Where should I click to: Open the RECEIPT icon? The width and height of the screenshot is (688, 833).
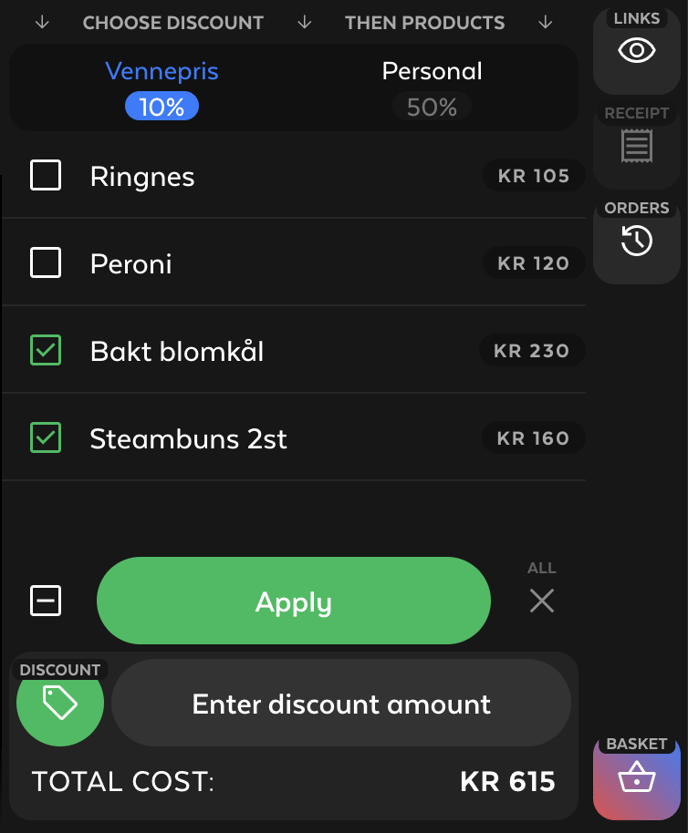click(636, 146)
